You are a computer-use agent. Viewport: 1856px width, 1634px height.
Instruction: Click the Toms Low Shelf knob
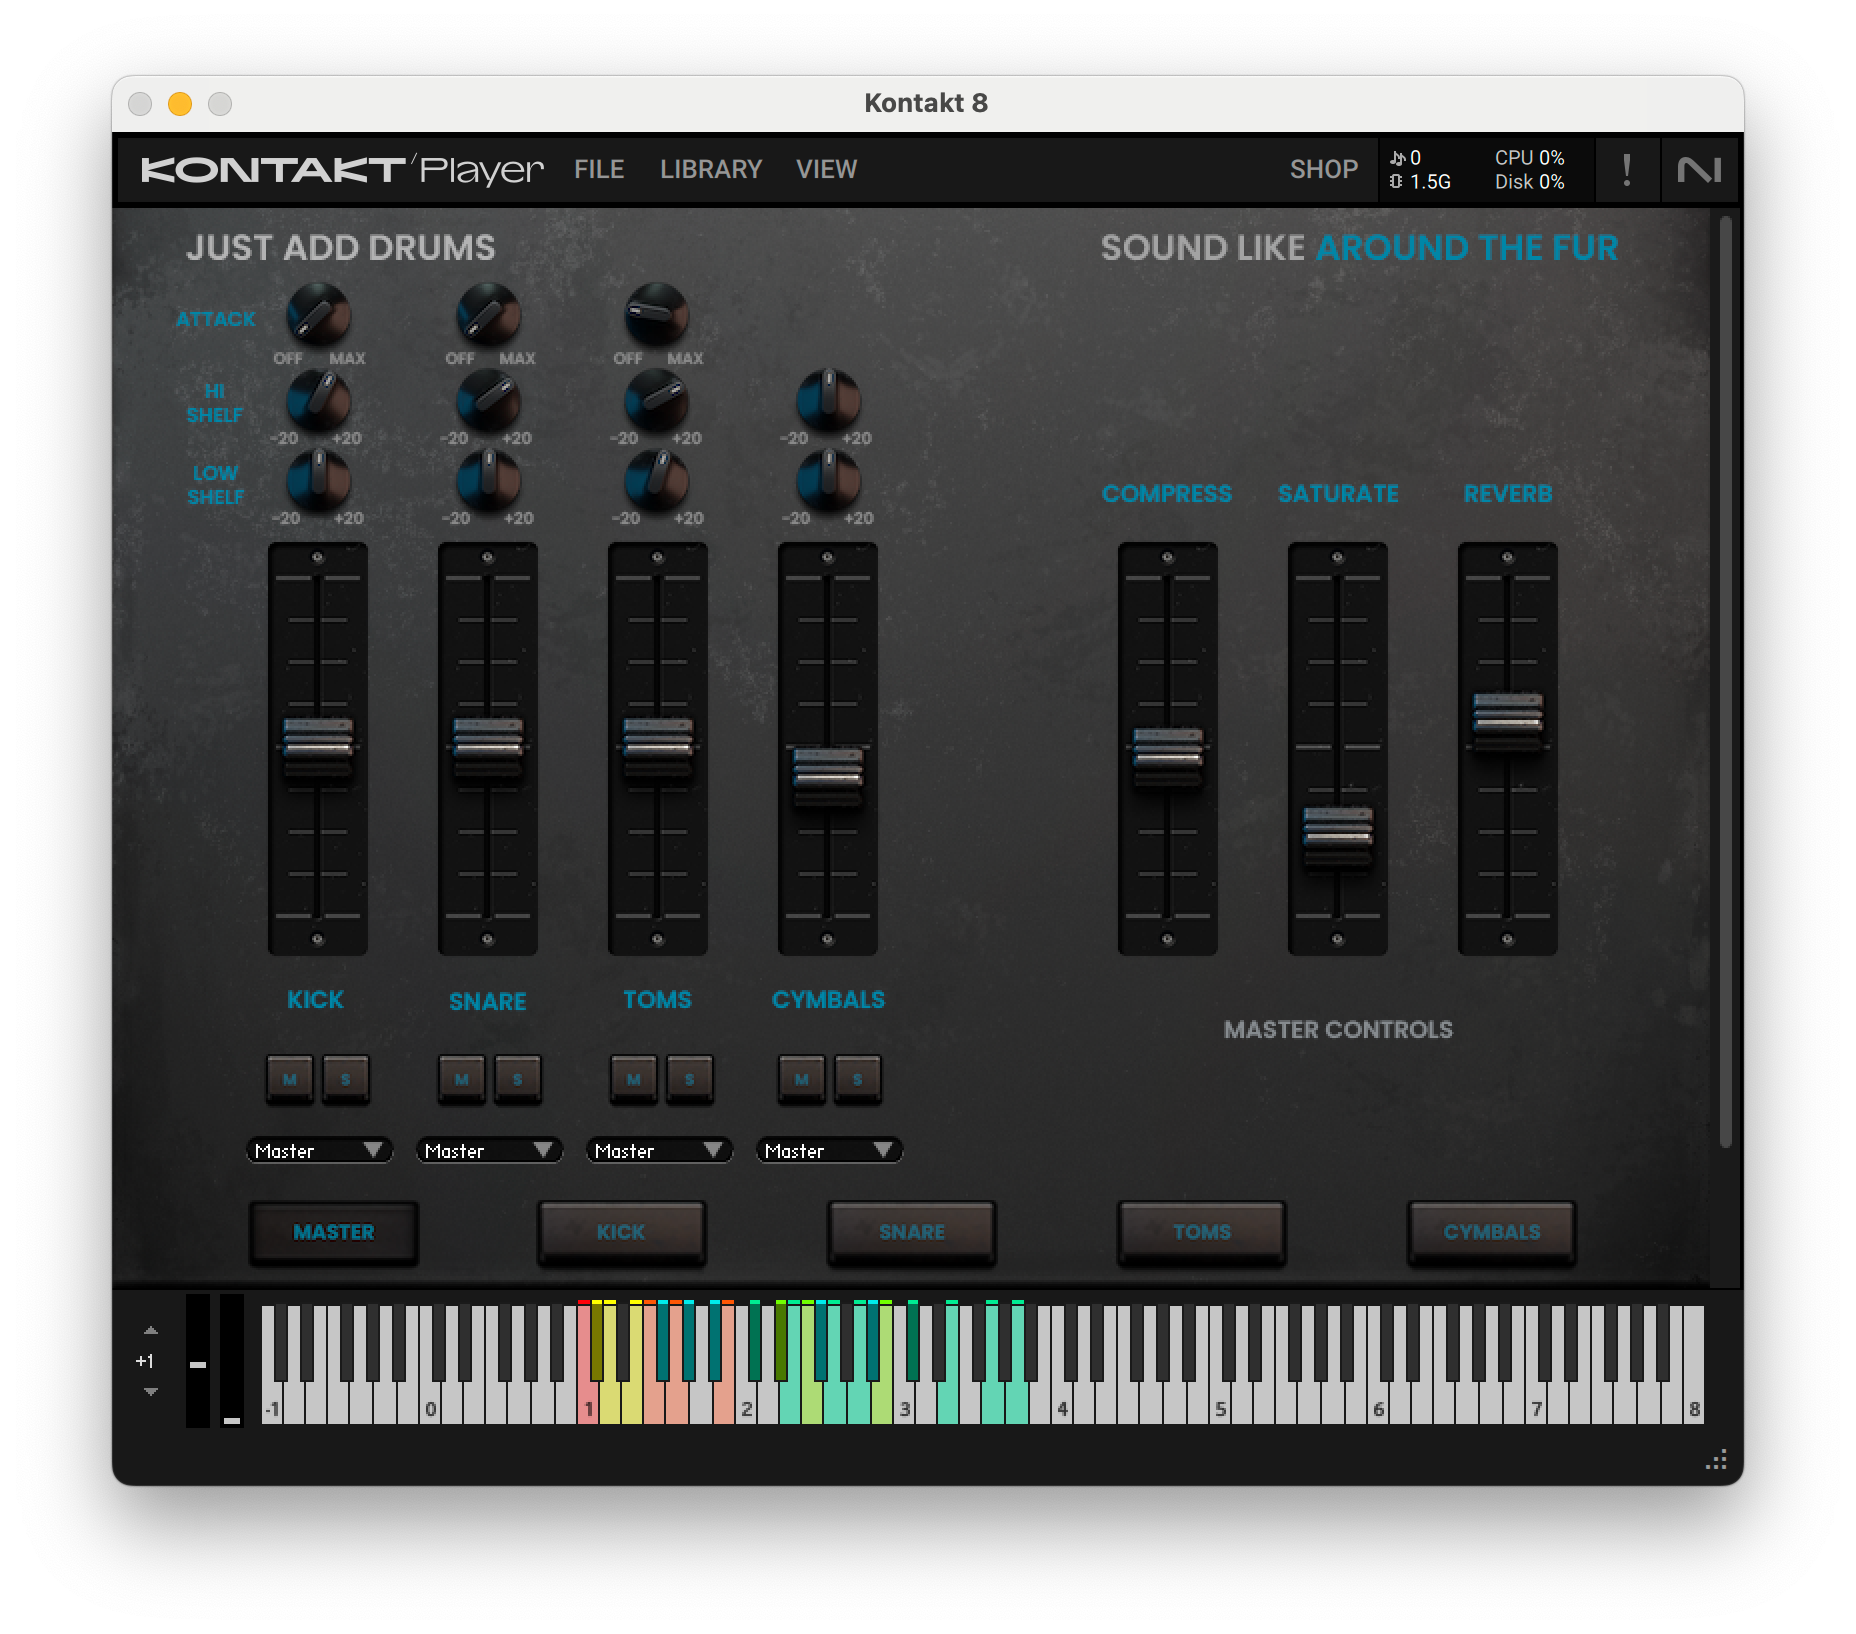point(657,480)
